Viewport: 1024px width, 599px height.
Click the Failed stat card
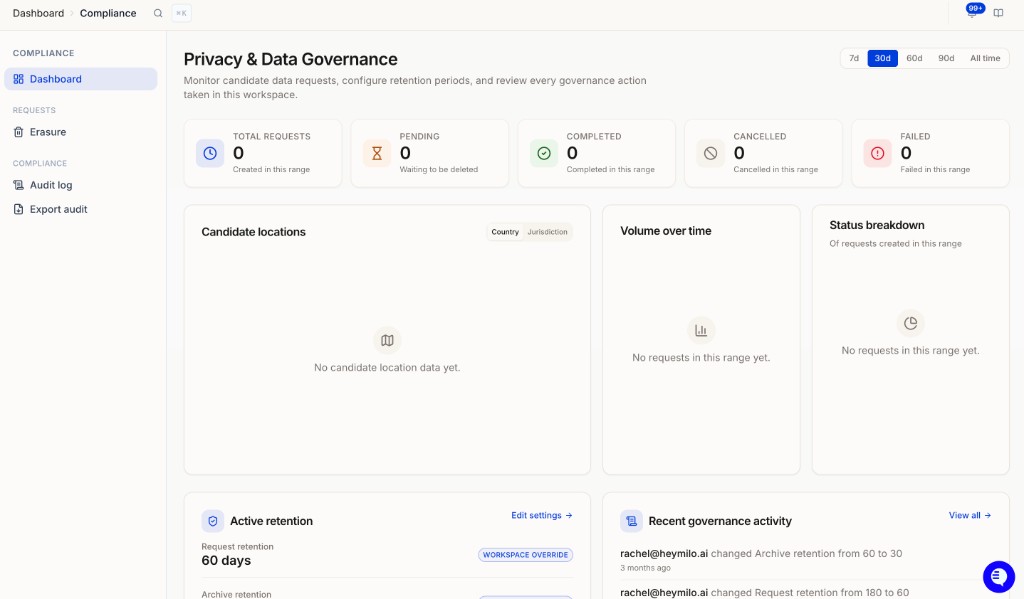click(x=931, y=154)
